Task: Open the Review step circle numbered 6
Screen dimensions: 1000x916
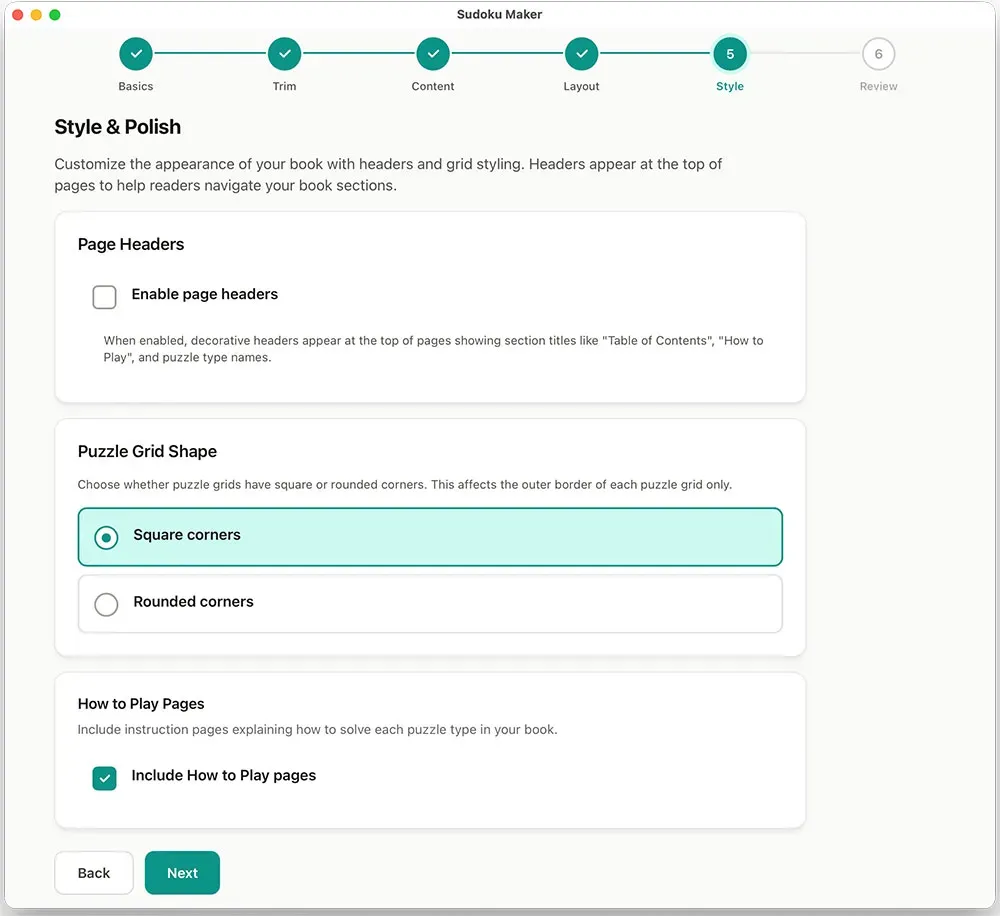Action: pyautogui.click(x=878, y=54)
